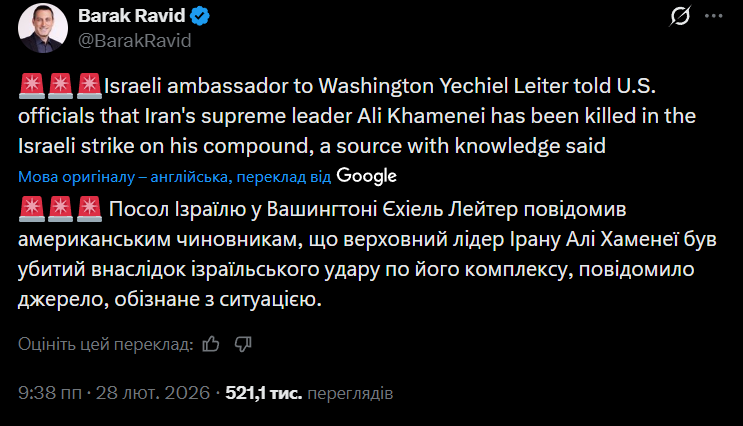Click the third siren emoji in English text
The image size is (743, 426).
(x=90, y=87)
